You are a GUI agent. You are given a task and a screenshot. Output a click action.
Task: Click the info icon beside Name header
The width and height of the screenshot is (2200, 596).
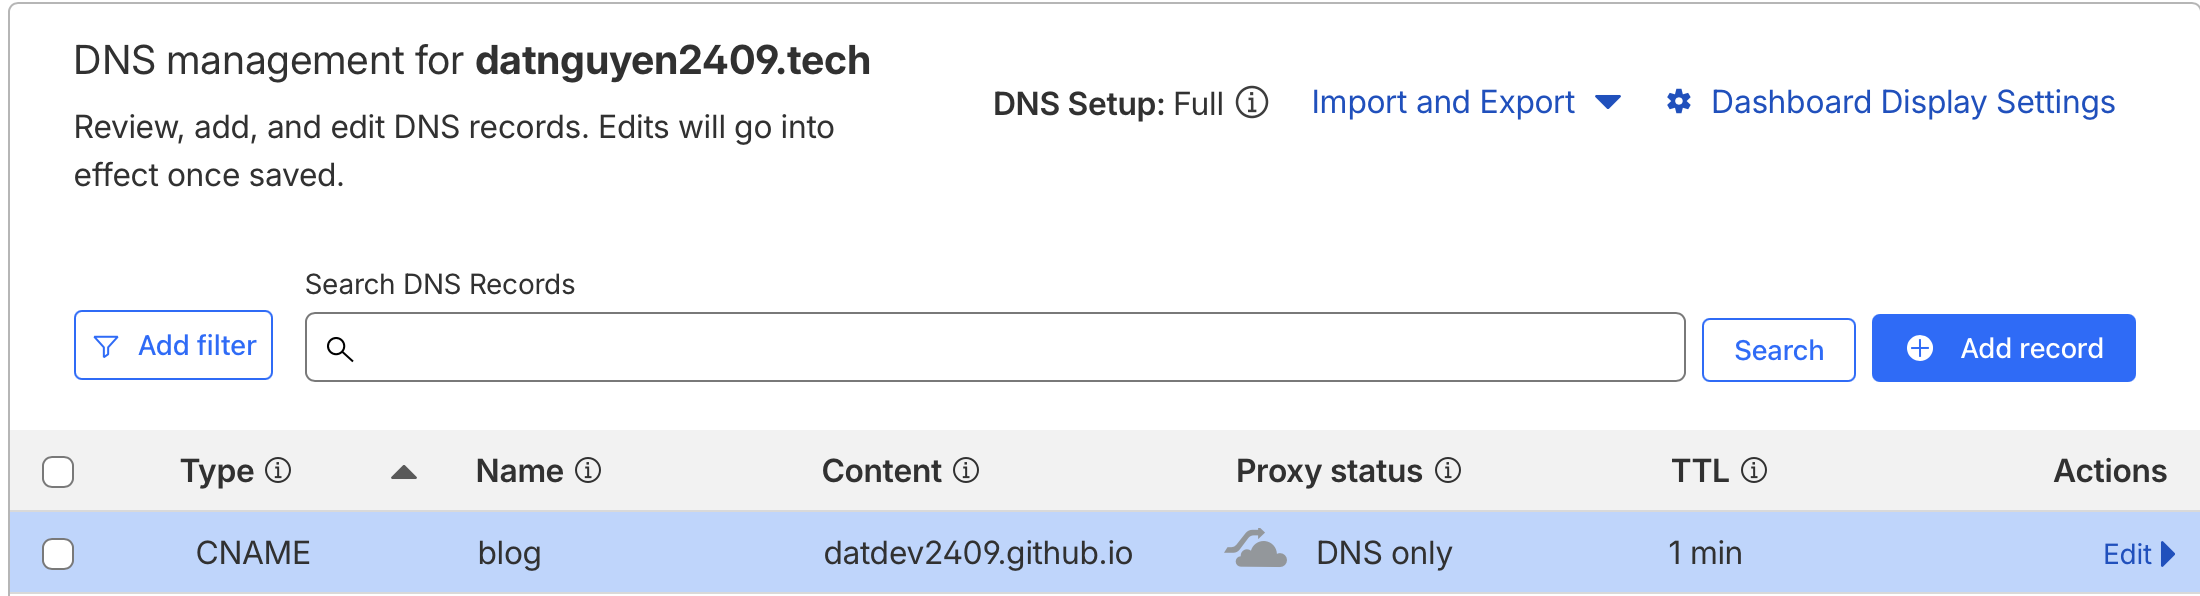(588, 470)
